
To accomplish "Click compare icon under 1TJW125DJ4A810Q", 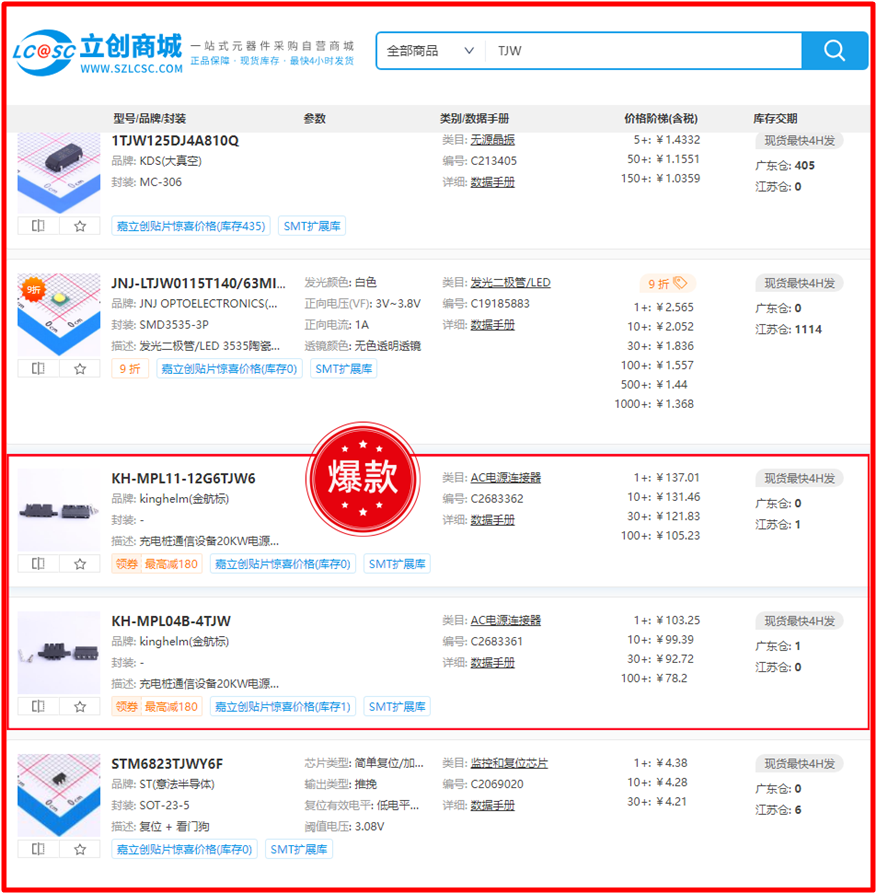I will click(38, 226).
